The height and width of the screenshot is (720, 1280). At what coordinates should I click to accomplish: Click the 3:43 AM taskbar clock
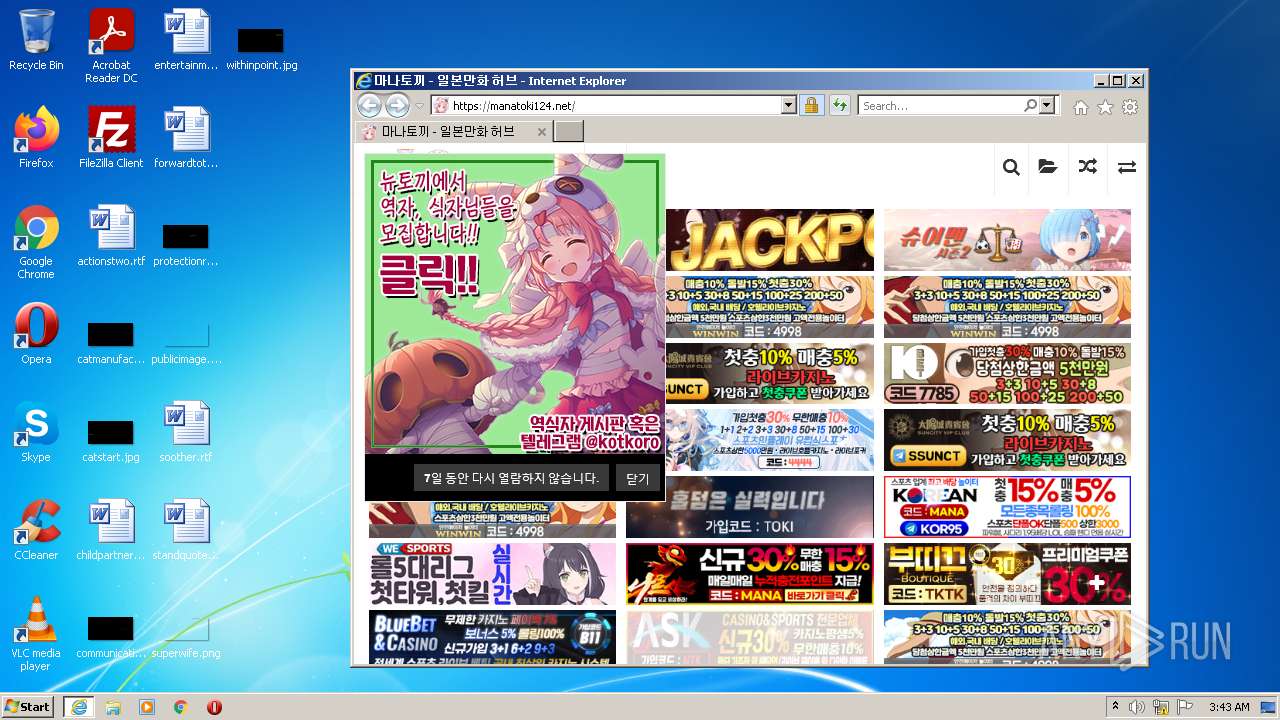pyautogui.click(x=1229, y=707)
